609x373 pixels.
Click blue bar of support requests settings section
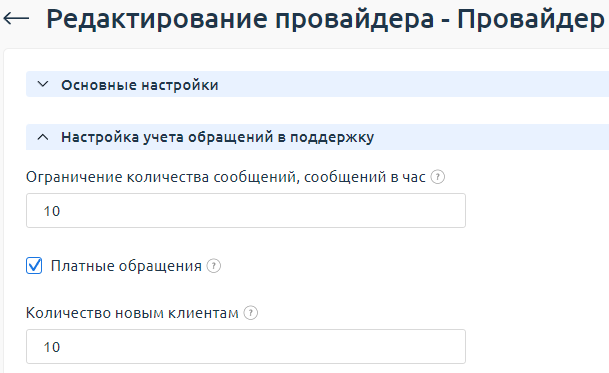click(x=317, y=137)
